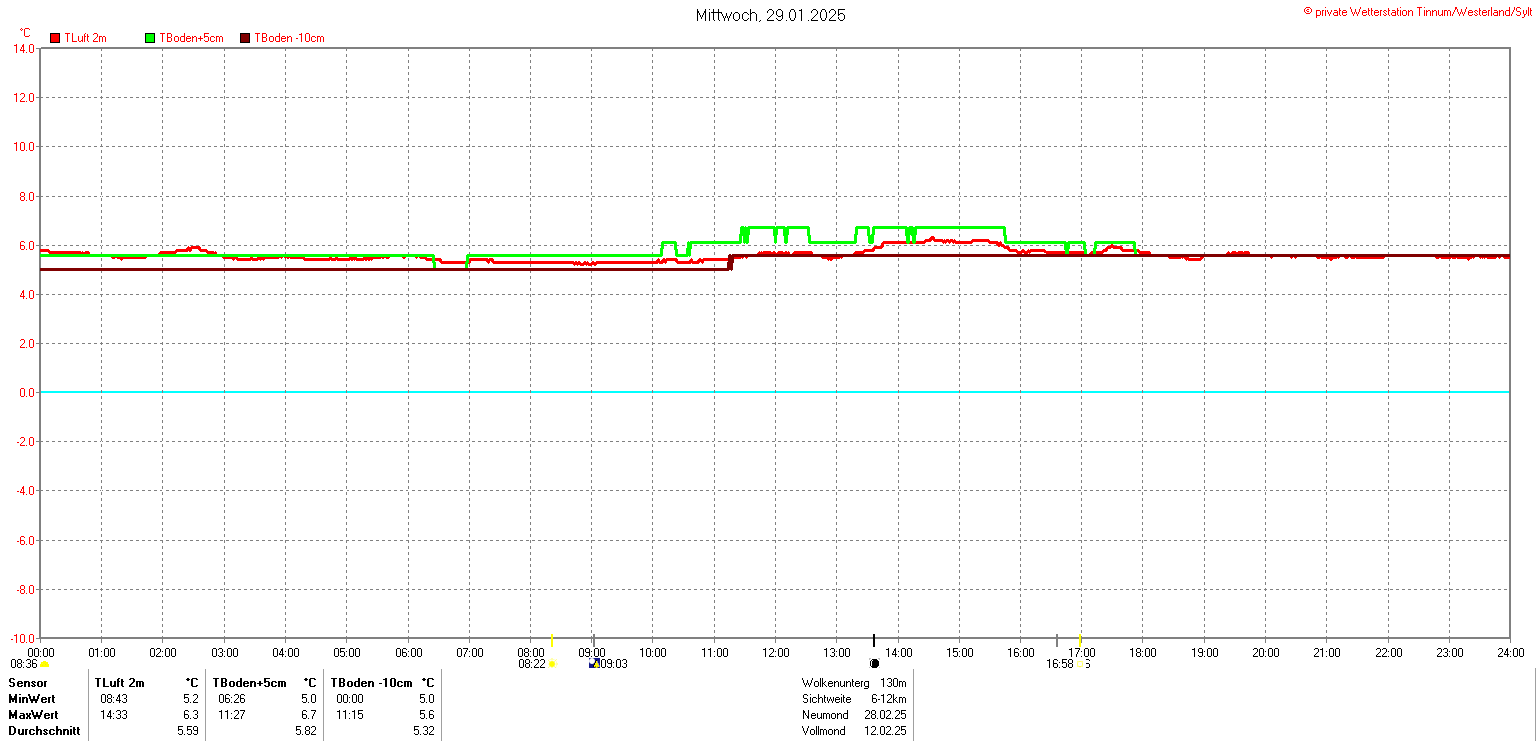Click the TLuft 2m MaxWert value 6.3

(x=190, y=715)
